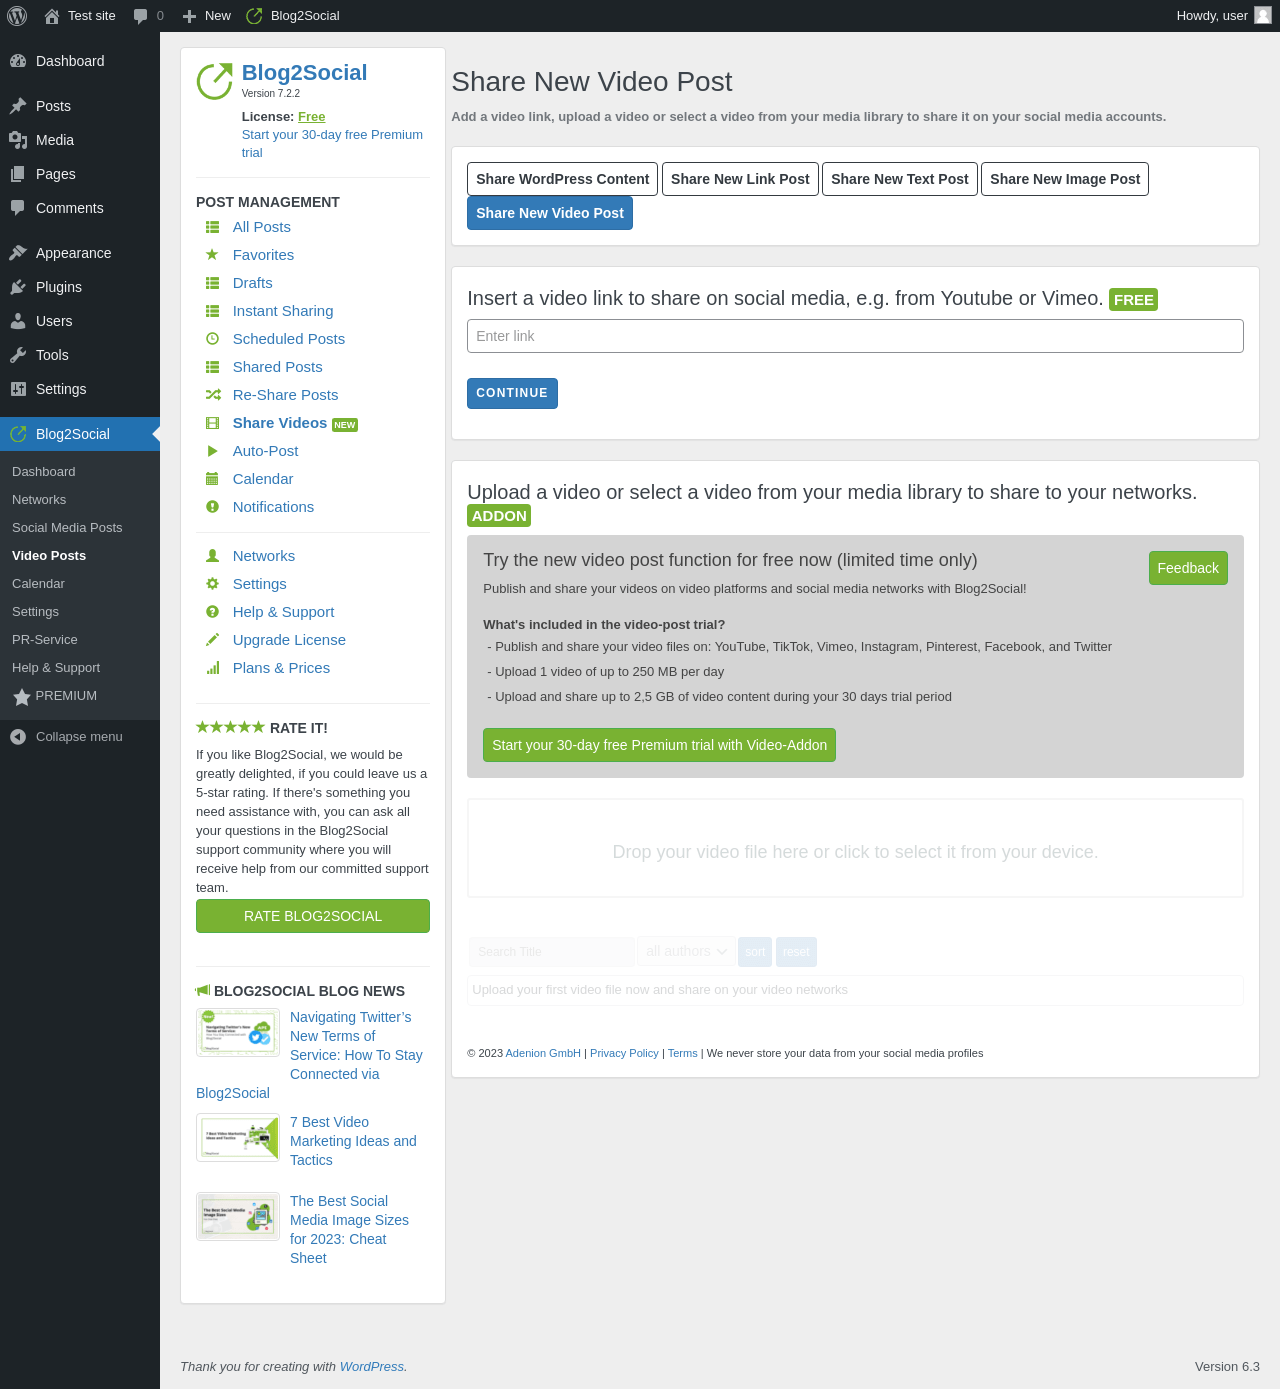Open the all authors dropdown
1280x1389 pixels.
tap(686, 952)
